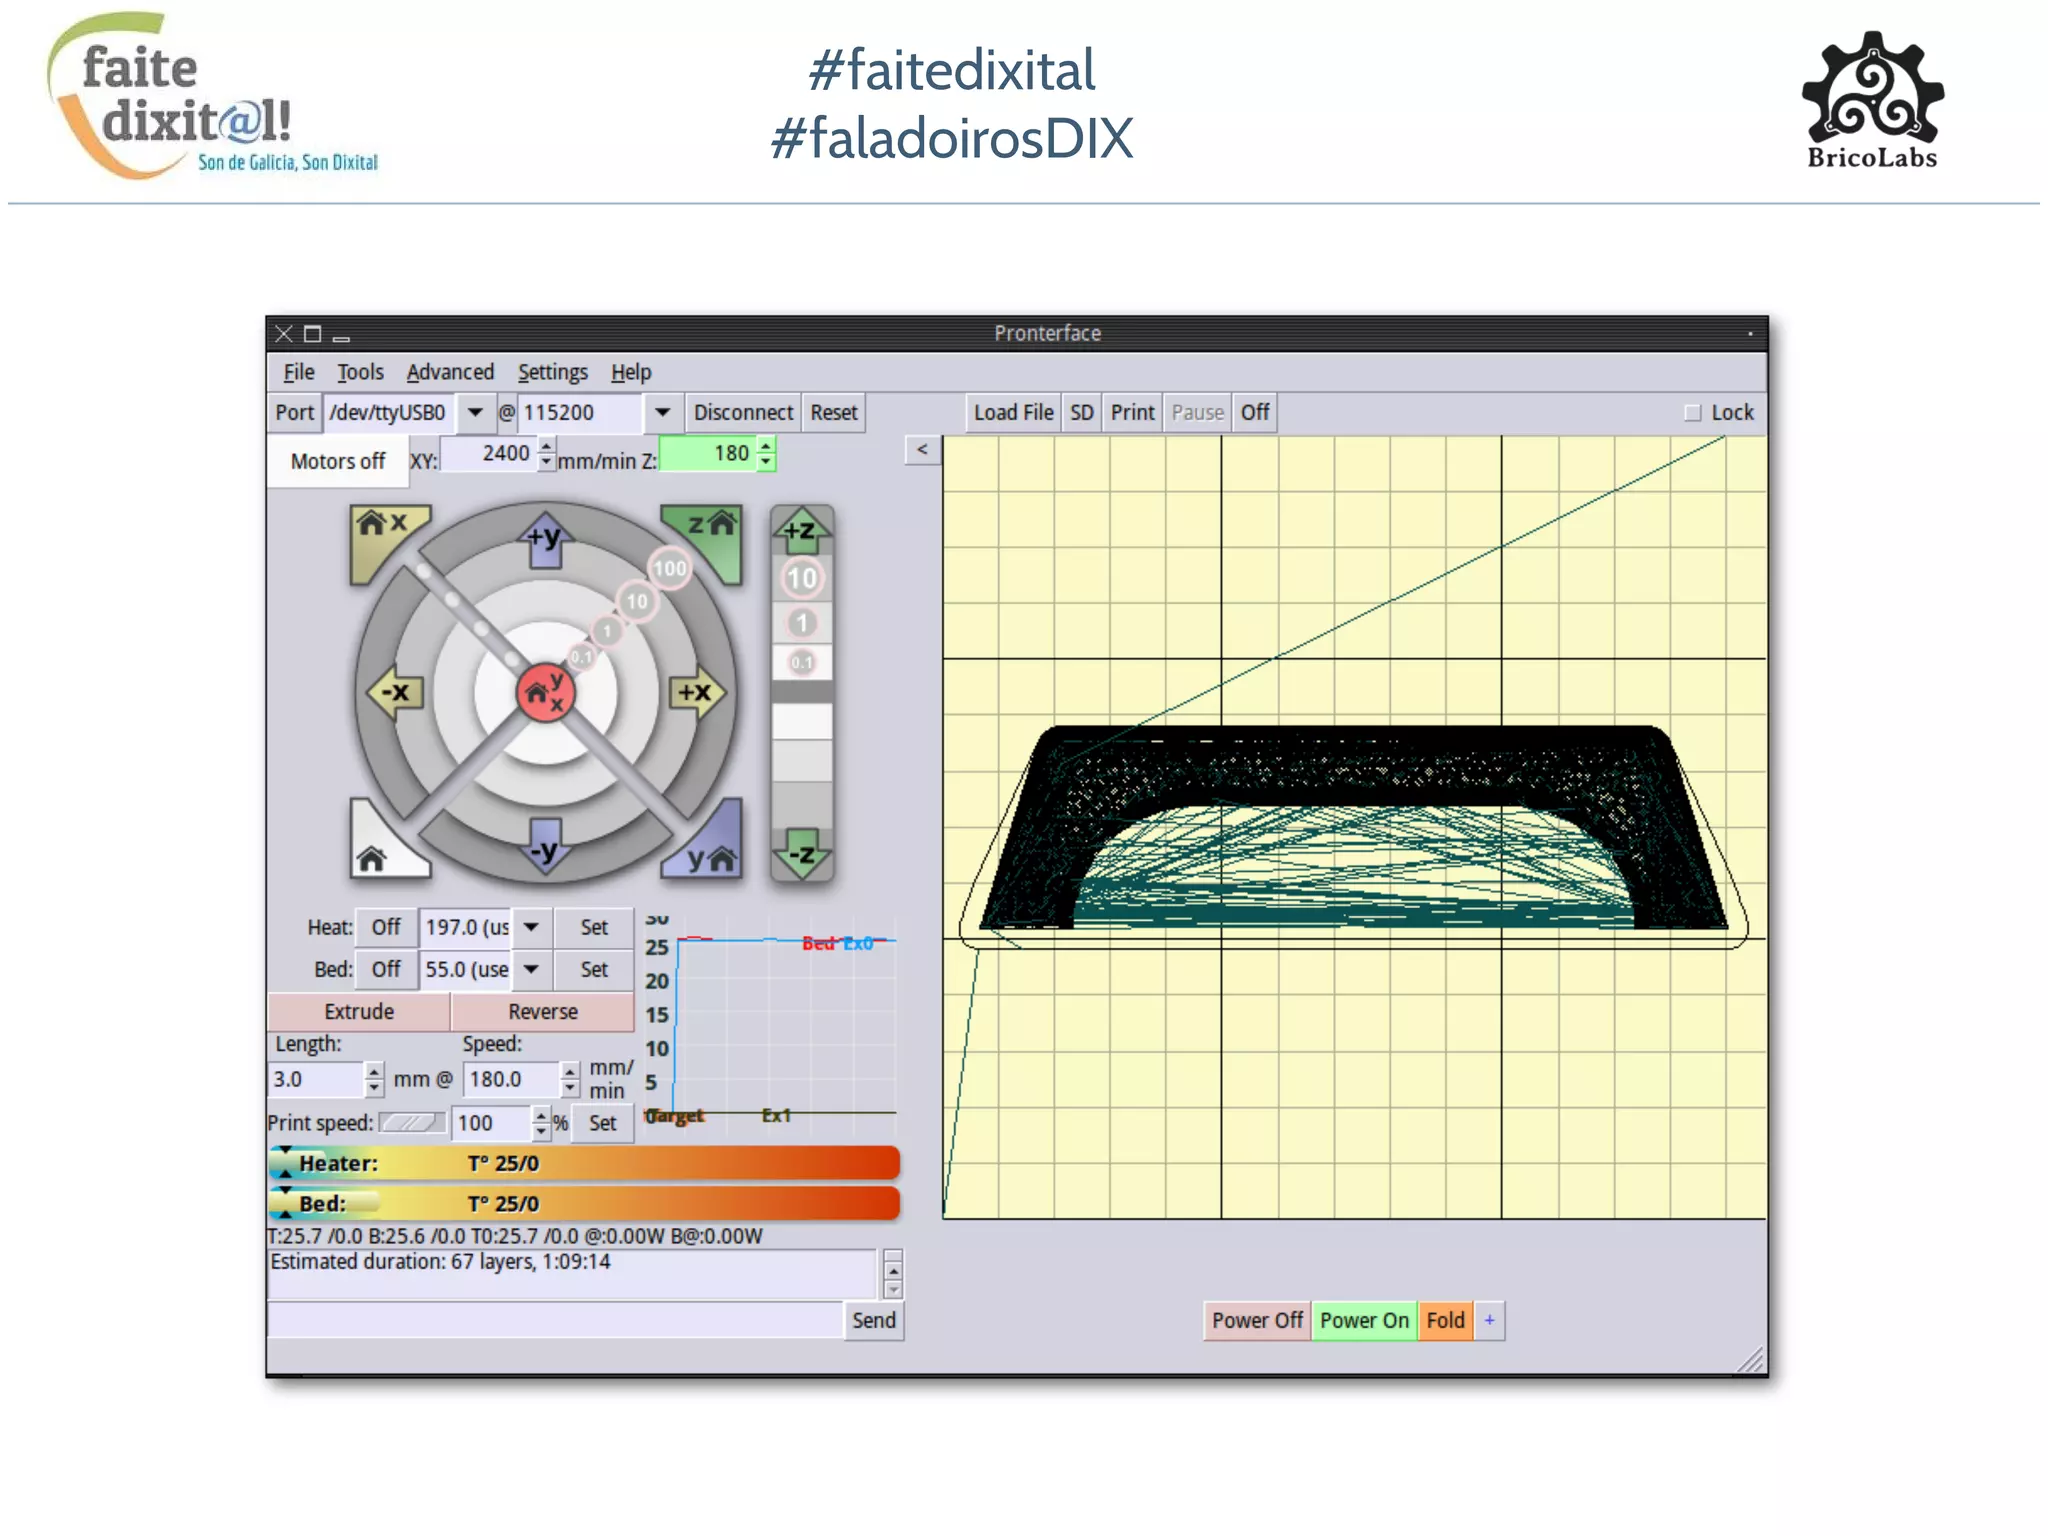Toggle the Bed Off button
This screenshot has height=1536, width=2048.
[x=385, y=969]
